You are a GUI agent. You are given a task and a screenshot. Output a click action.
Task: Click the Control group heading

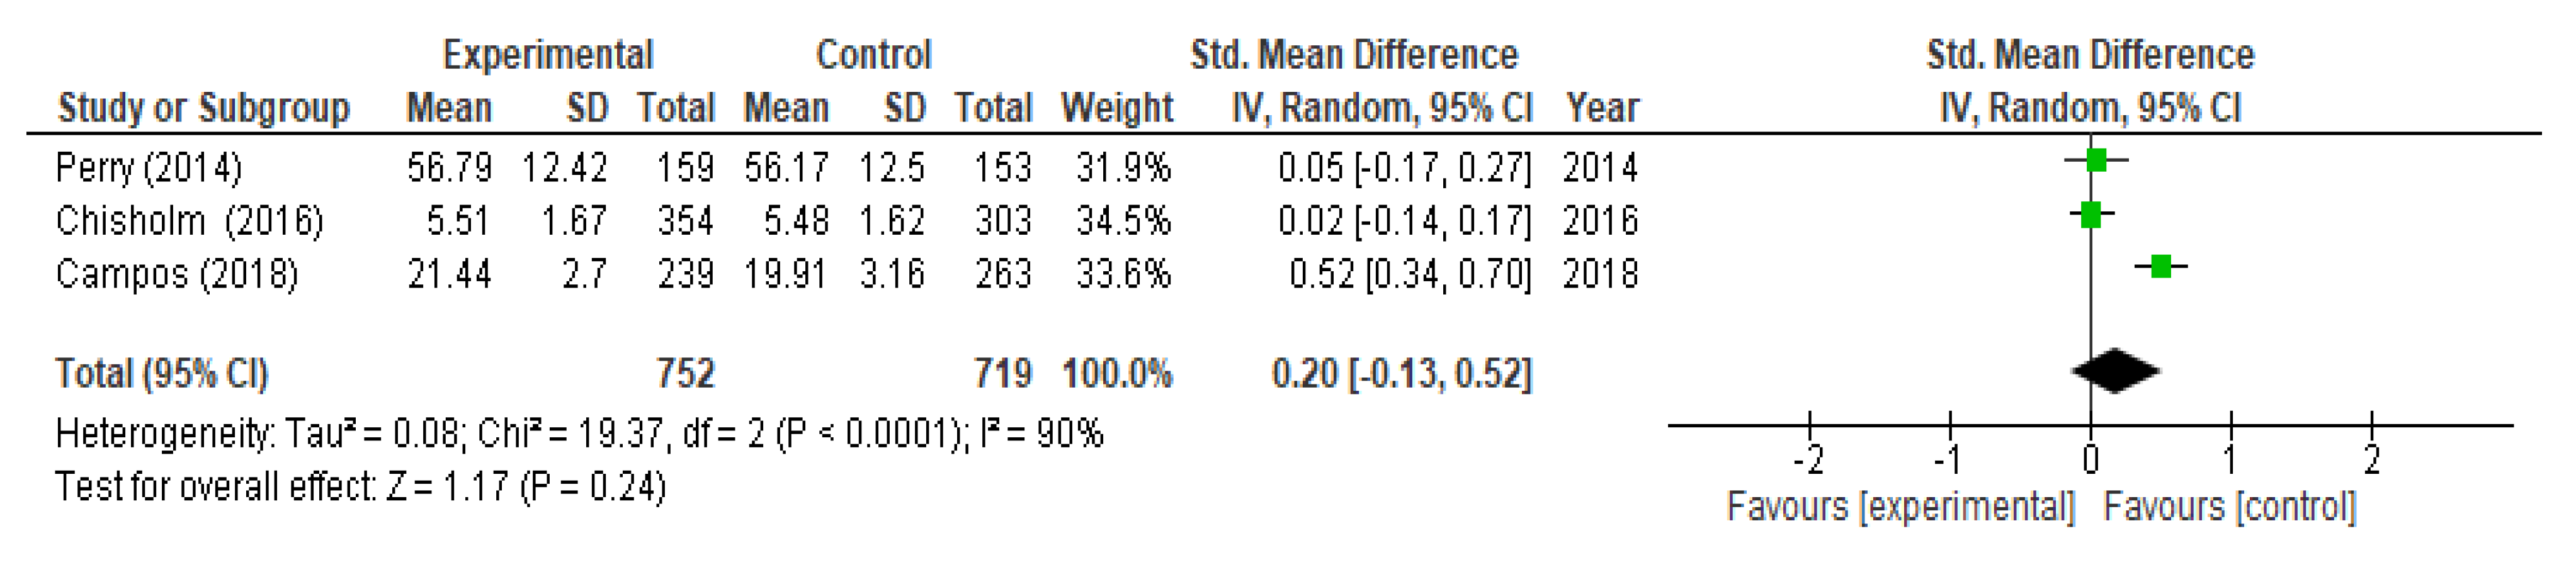[x=874, y=55]
